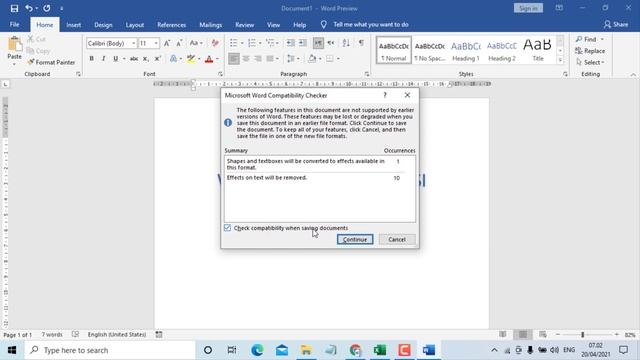Click the Undo arrow icon
This screenshot has width=640, height=360.
[29, 8]
